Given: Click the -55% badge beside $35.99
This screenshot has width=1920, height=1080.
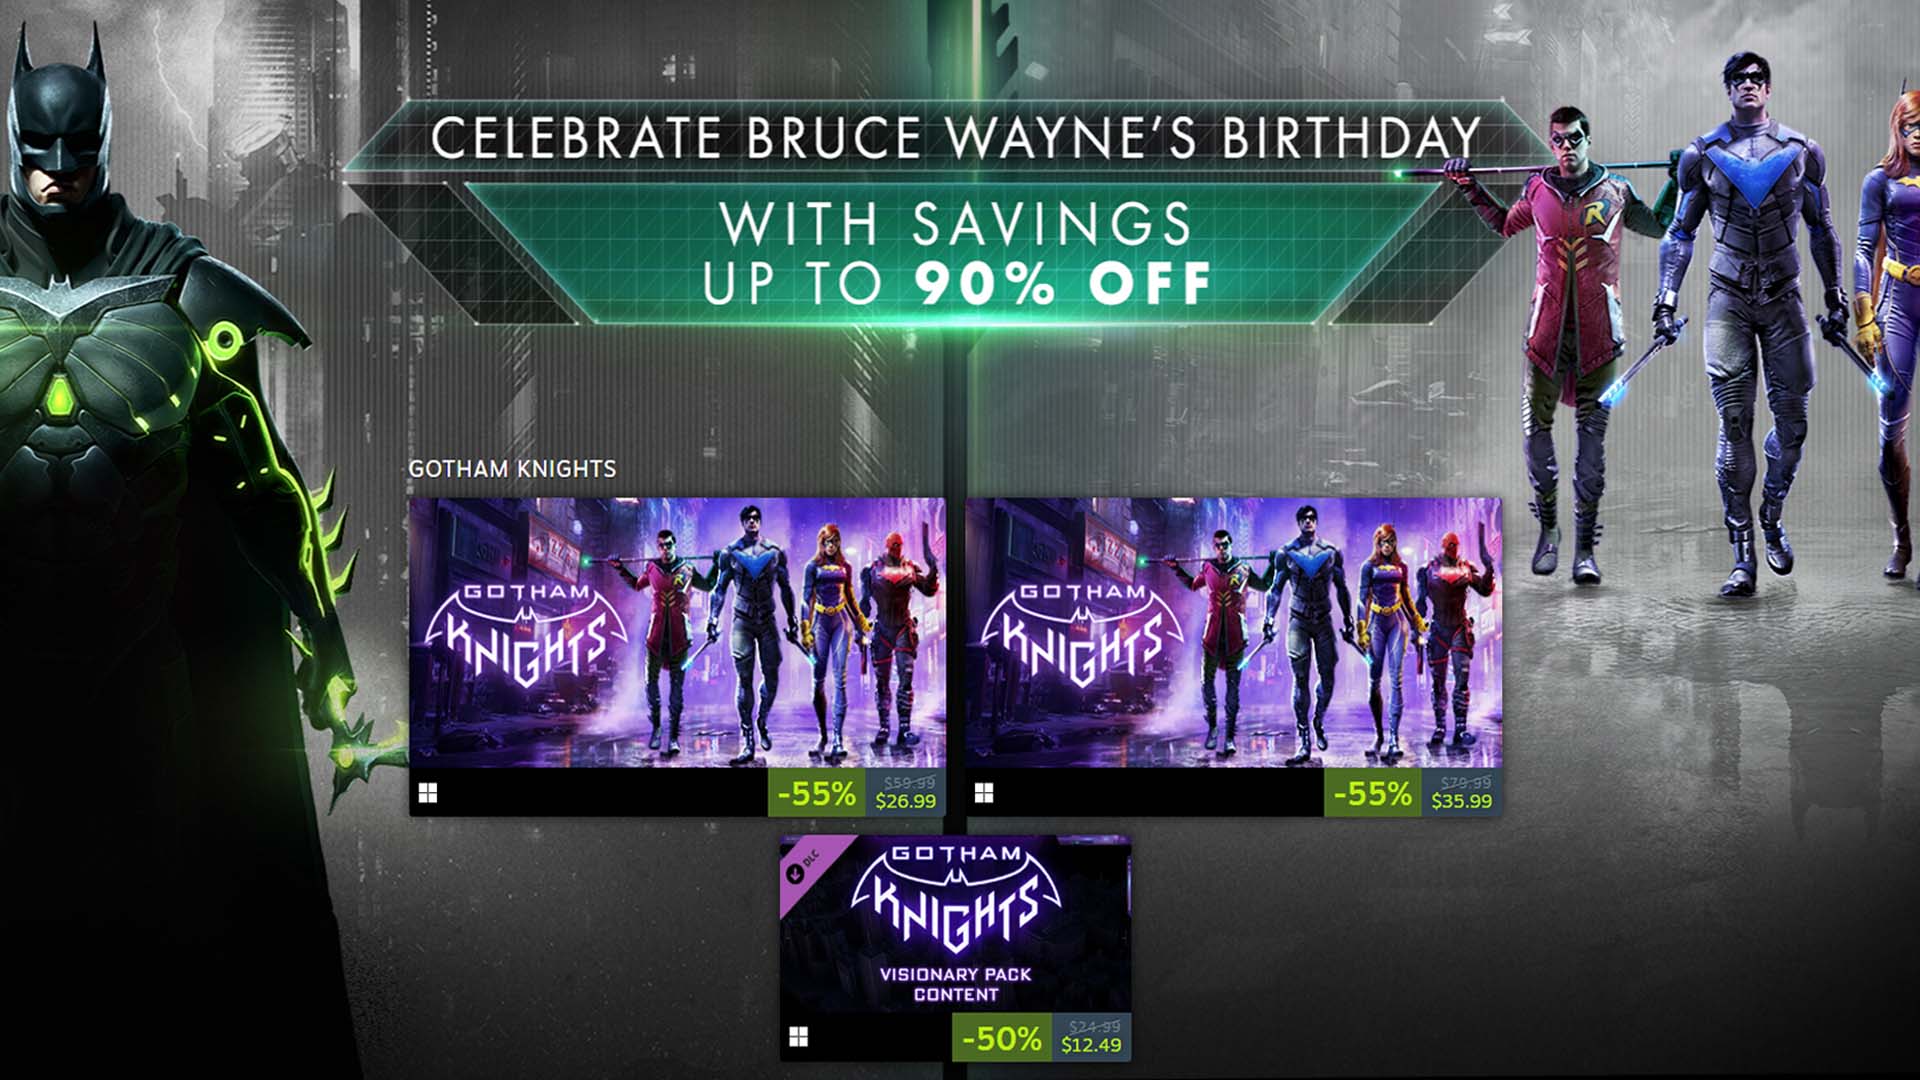Looking at the screenshot, I should [x=1372, y=794].
